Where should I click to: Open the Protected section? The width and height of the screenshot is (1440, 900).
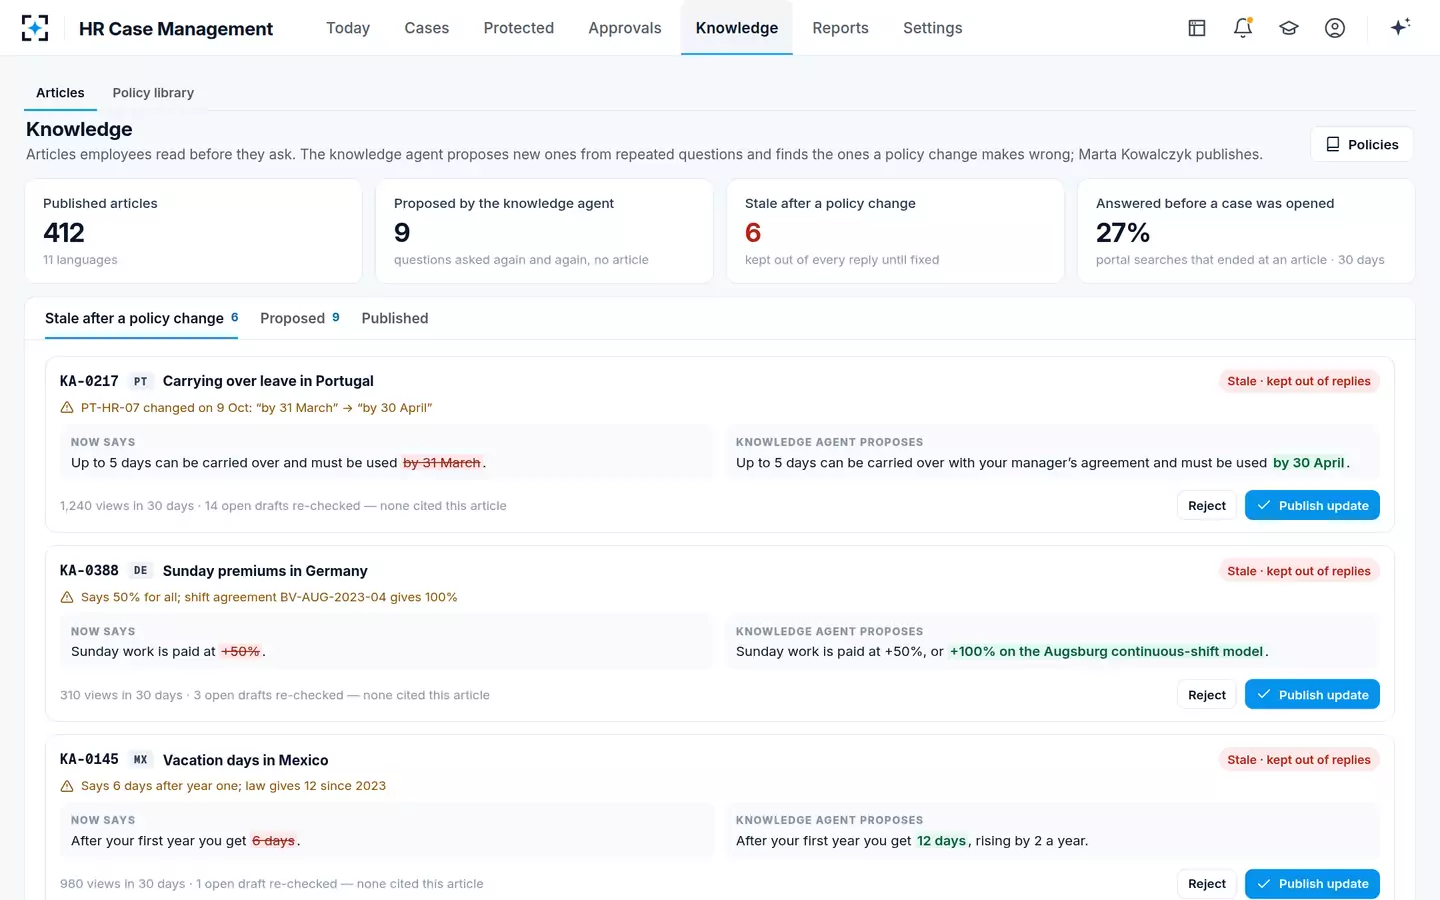click(519, 28)
